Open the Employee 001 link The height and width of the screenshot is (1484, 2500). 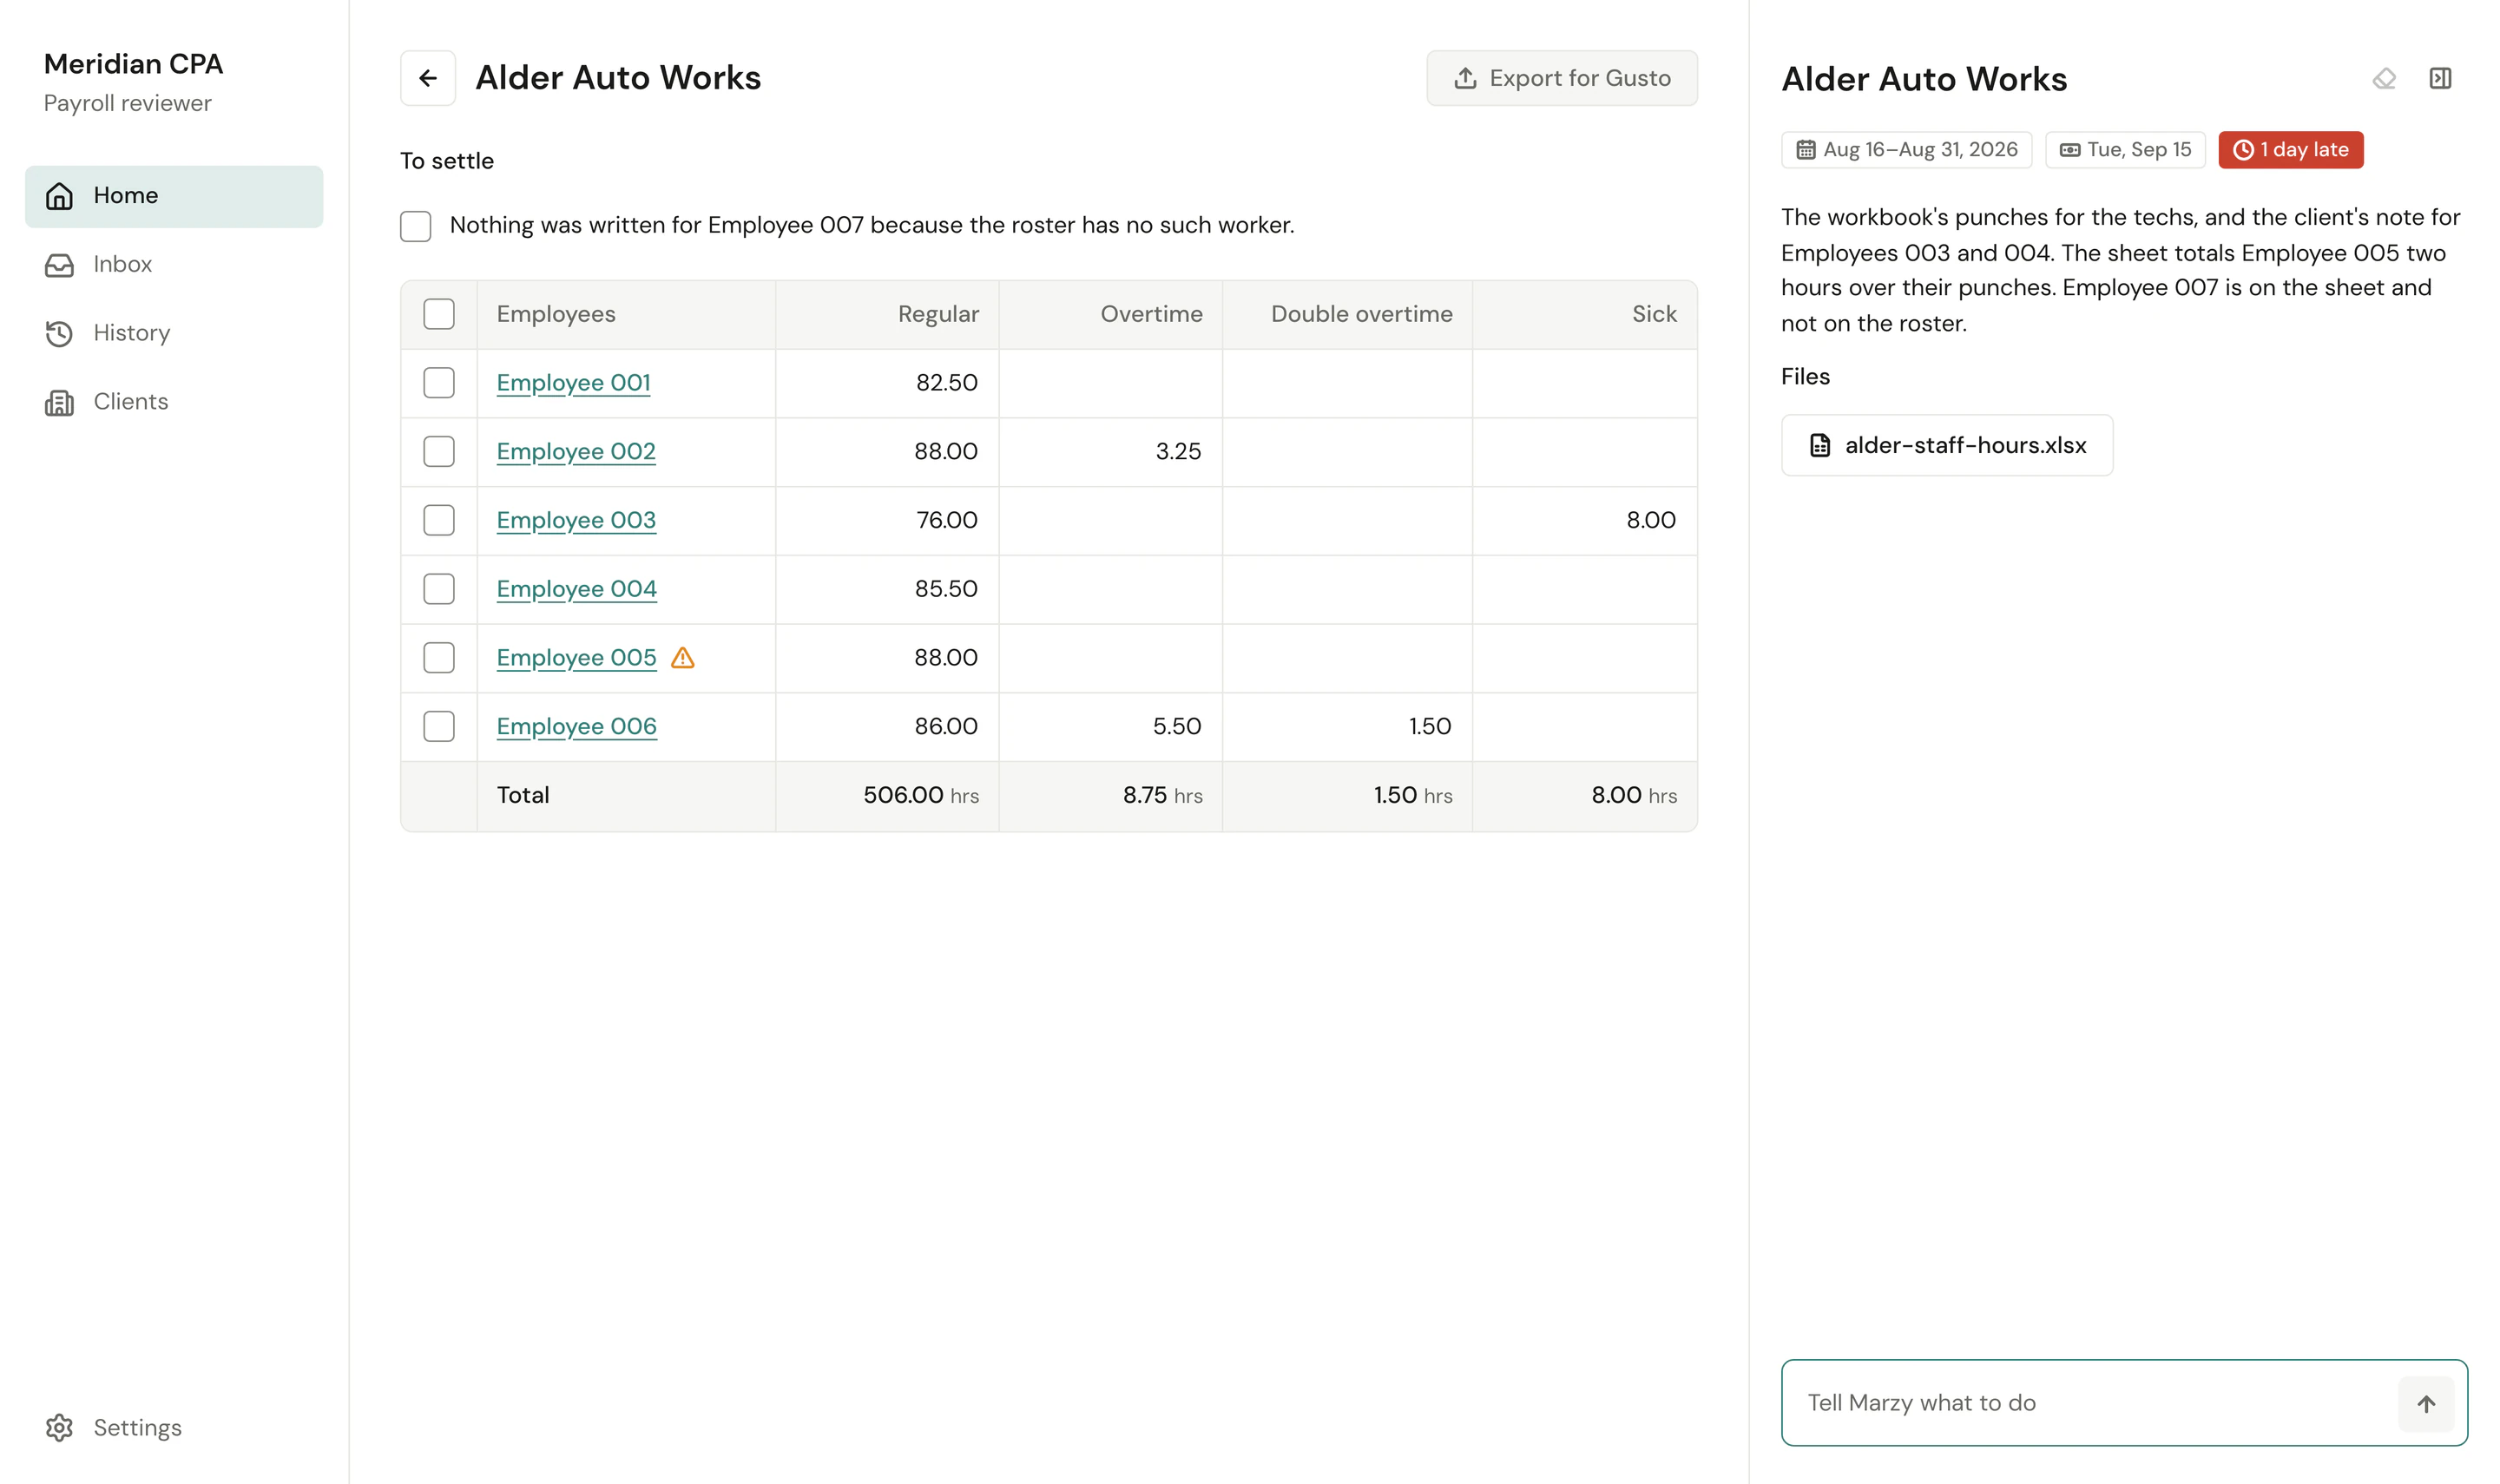(574, 383)
